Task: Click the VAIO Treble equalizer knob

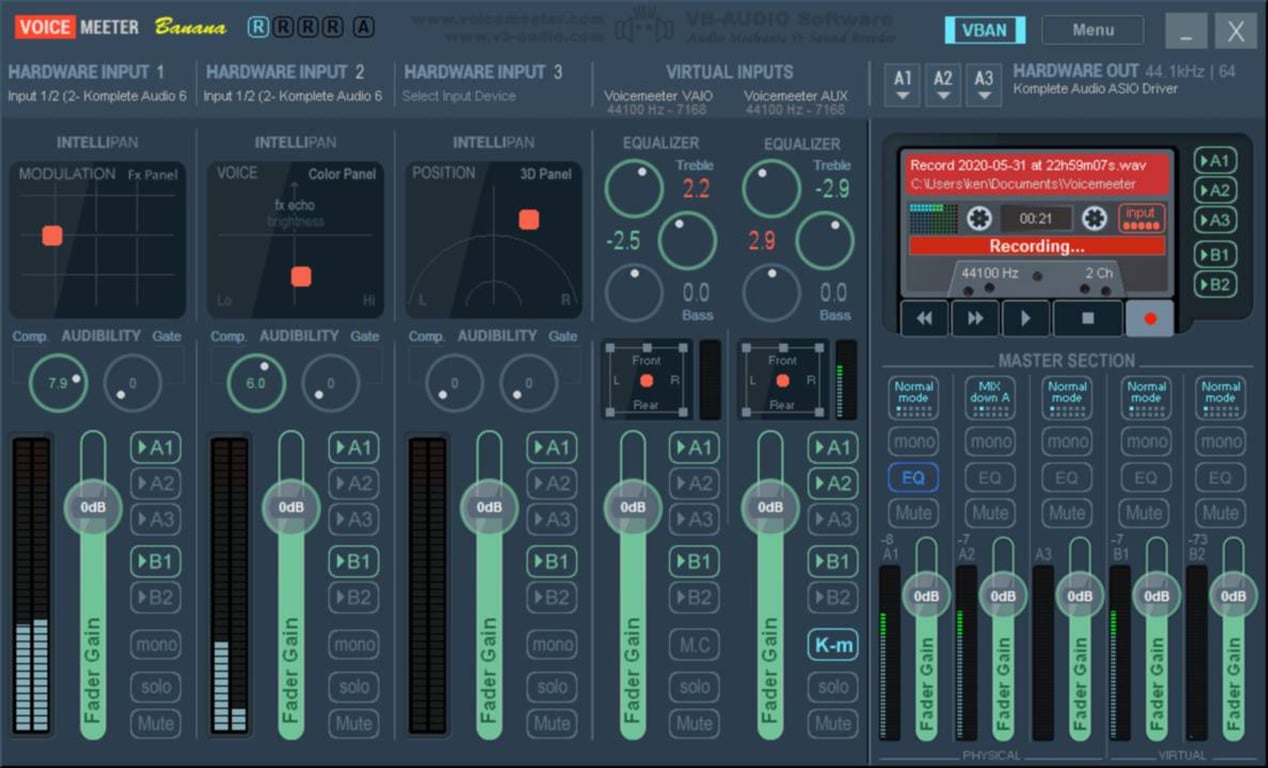Action: point(634,188)
